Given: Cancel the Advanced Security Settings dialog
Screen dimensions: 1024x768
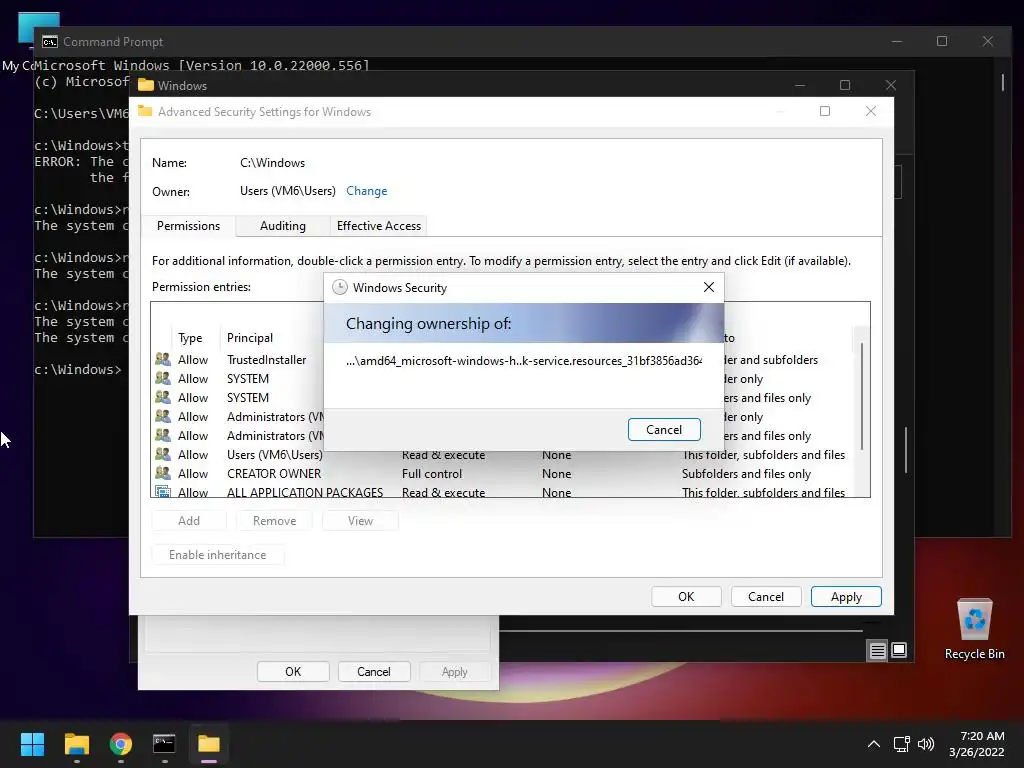Looking at the screenshot, I should [x=765, y=597].
